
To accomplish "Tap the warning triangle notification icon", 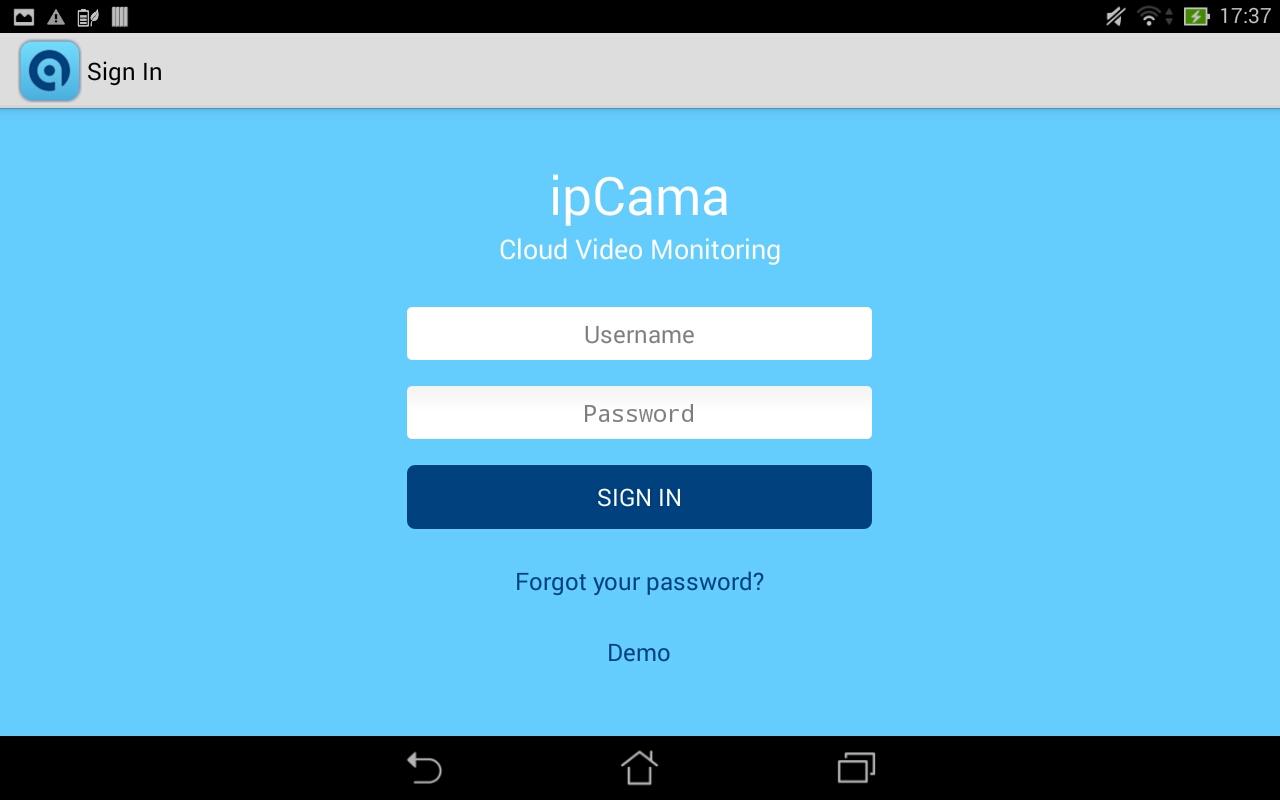I will tap(55, 17).
